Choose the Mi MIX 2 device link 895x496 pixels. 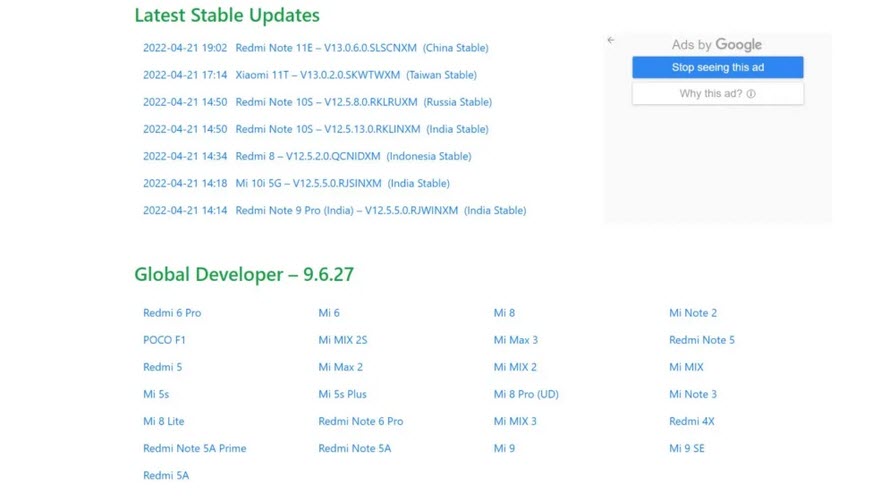[515, 367]
